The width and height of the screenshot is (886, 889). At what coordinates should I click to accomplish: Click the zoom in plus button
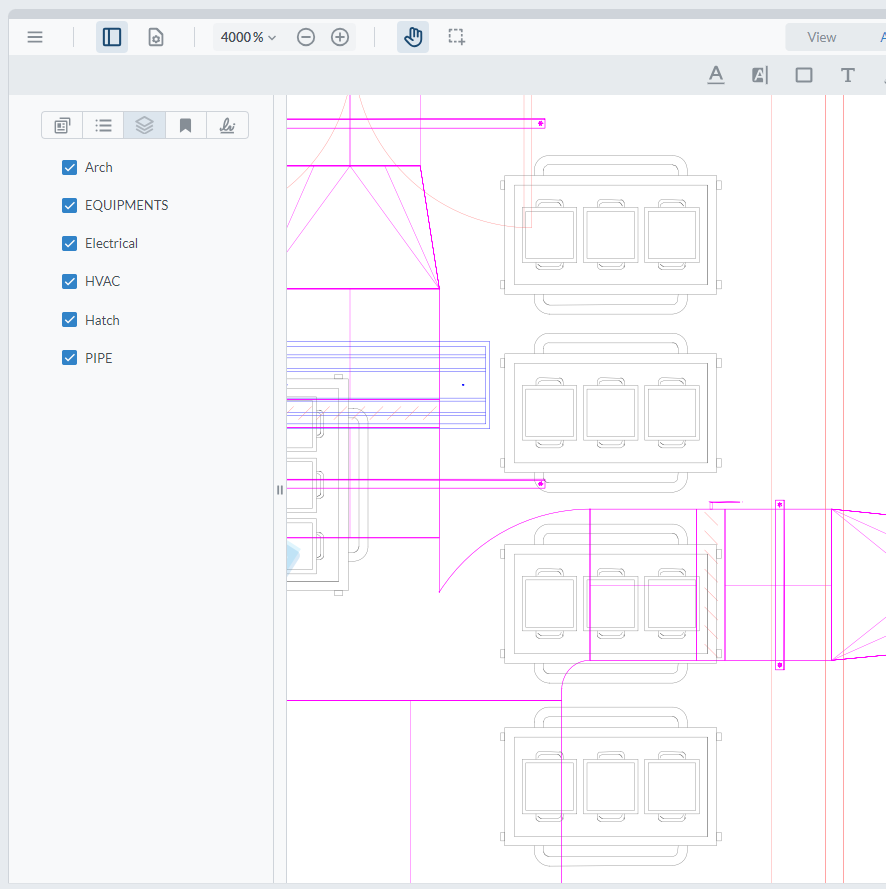pyautogui.click(x=340, y=37)
